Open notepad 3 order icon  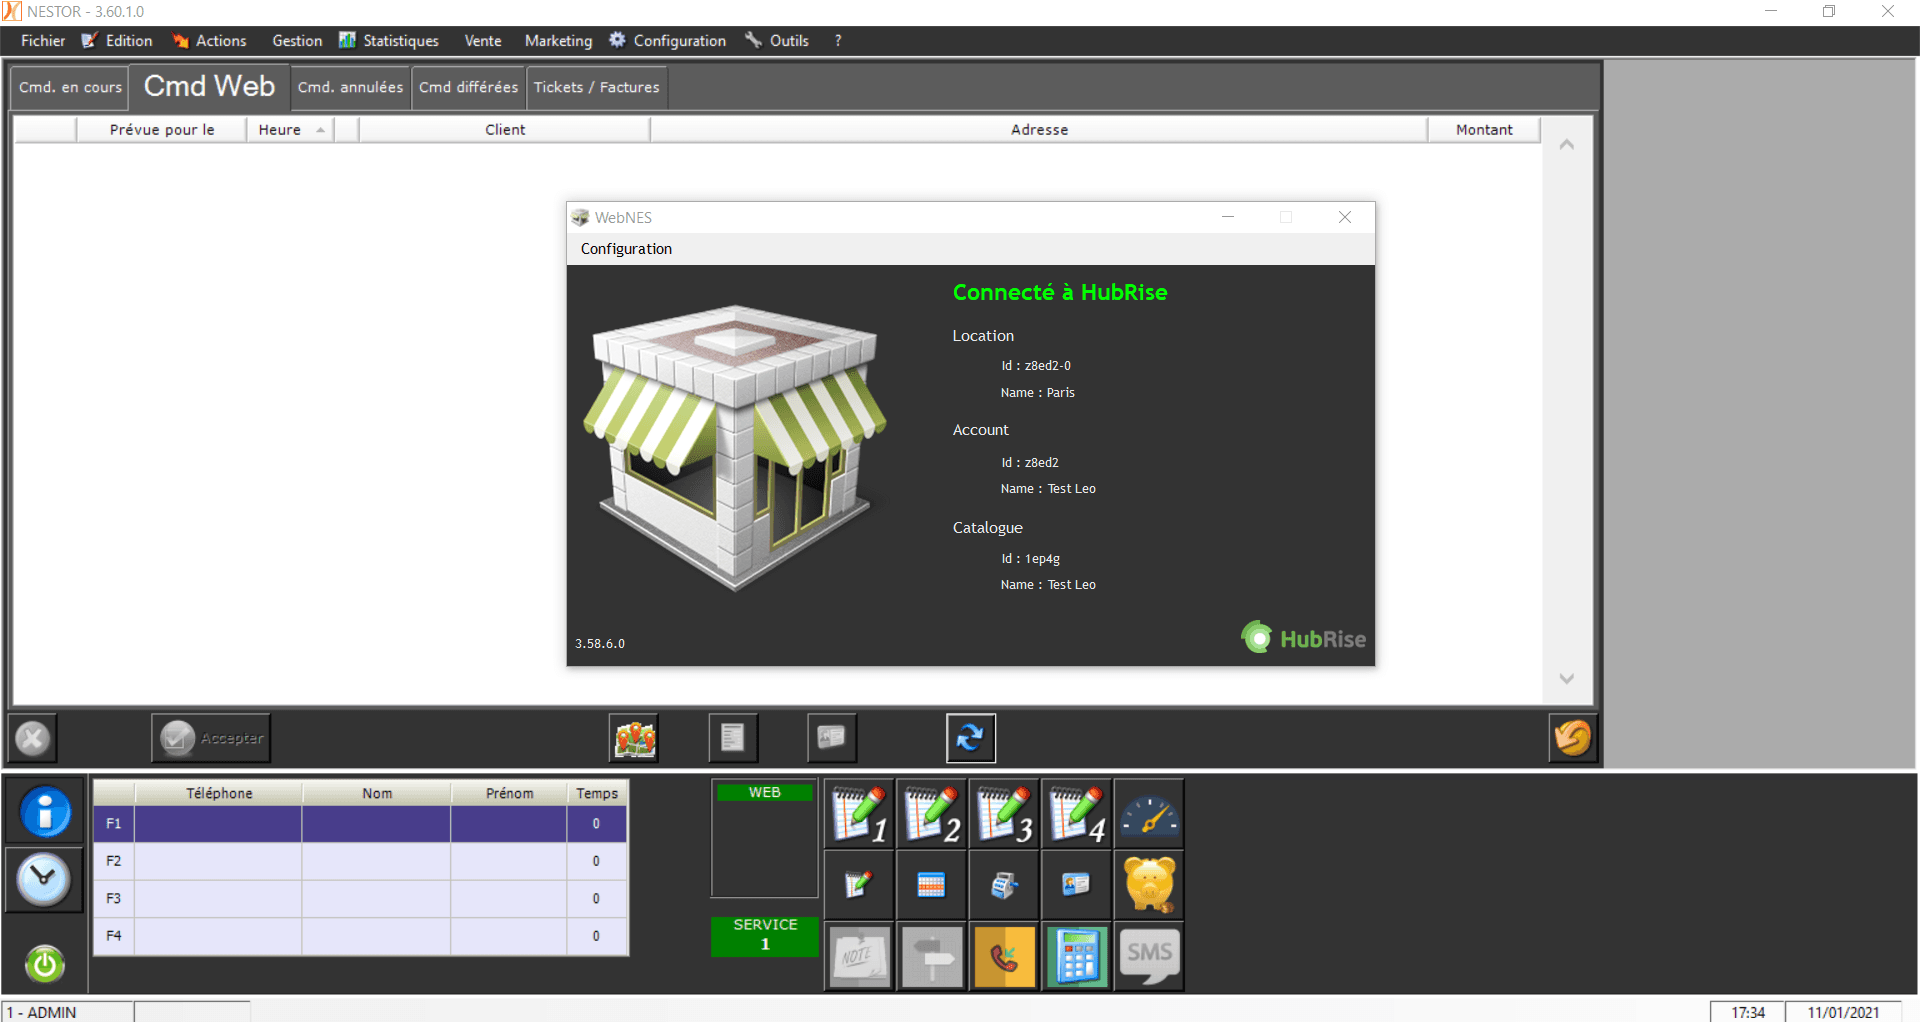pos(1004,815)
